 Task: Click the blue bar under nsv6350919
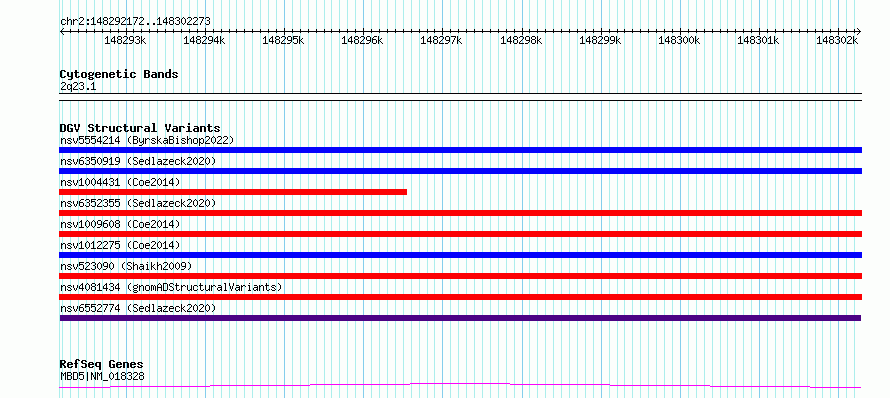pyautogui.click(x=460, y=171)
